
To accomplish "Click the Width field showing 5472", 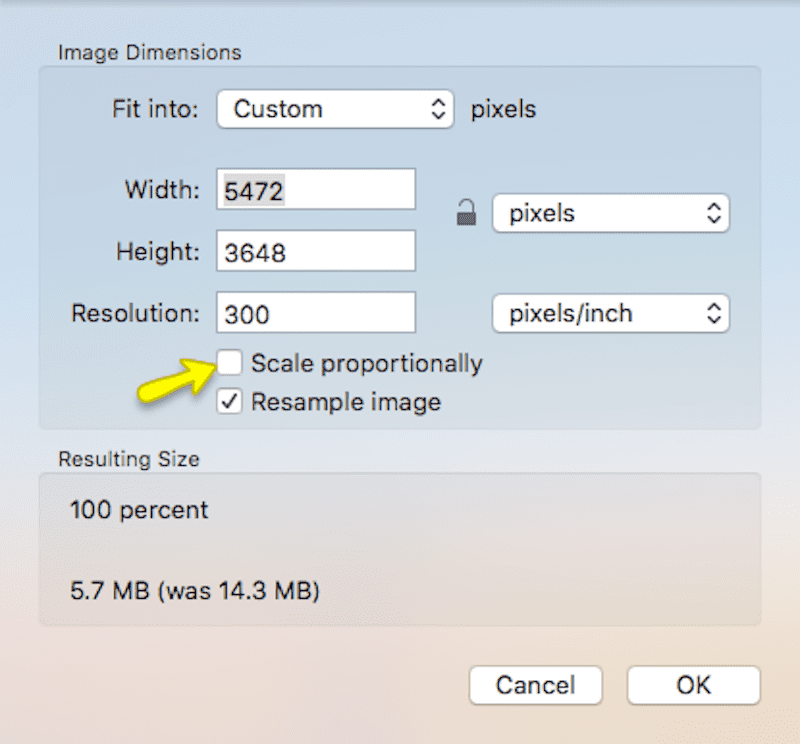I will pos(315,189).
